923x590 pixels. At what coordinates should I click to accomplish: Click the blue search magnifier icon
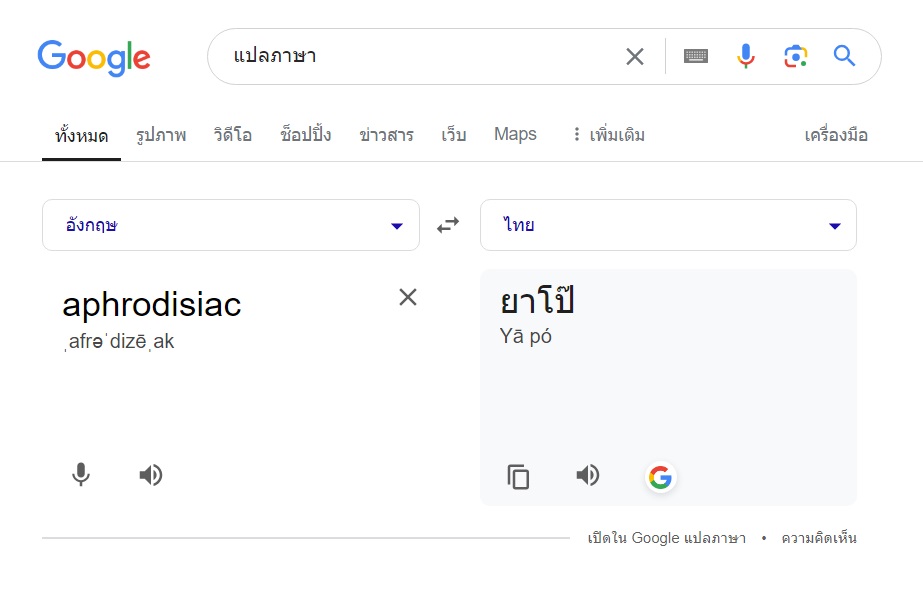point(844,56)
